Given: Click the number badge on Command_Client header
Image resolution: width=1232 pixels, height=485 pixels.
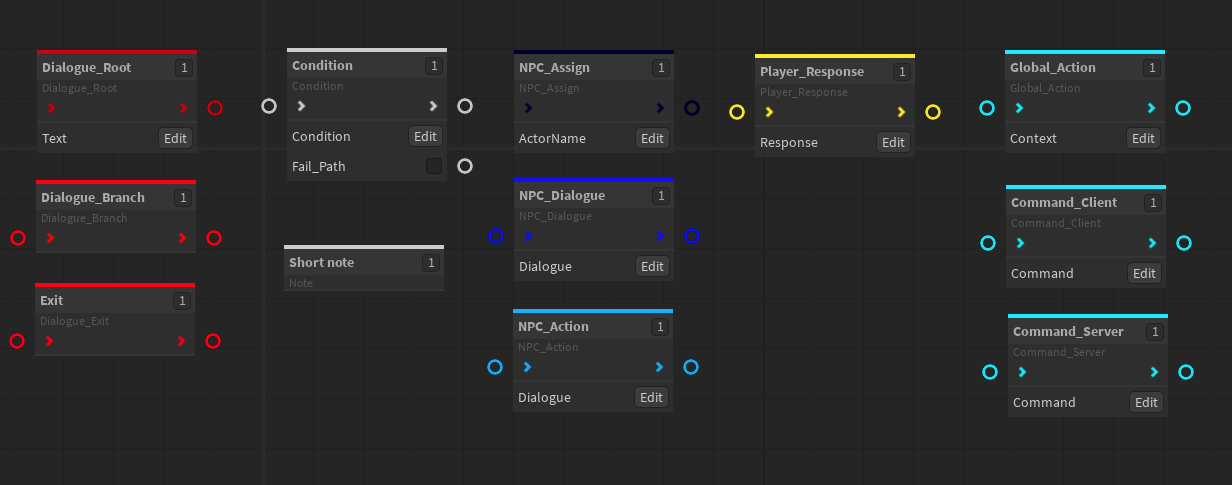Looking at the screenshot, I should (x=1153, y=203).
